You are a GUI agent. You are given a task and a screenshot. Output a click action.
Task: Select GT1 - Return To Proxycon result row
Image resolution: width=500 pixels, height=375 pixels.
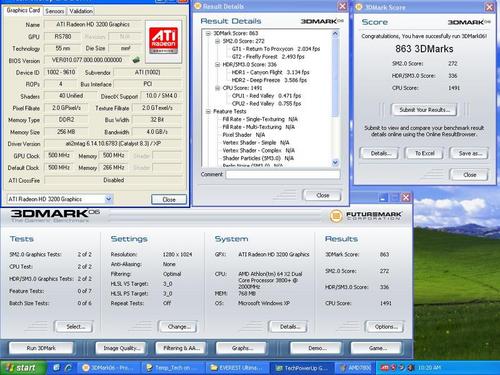276,49
